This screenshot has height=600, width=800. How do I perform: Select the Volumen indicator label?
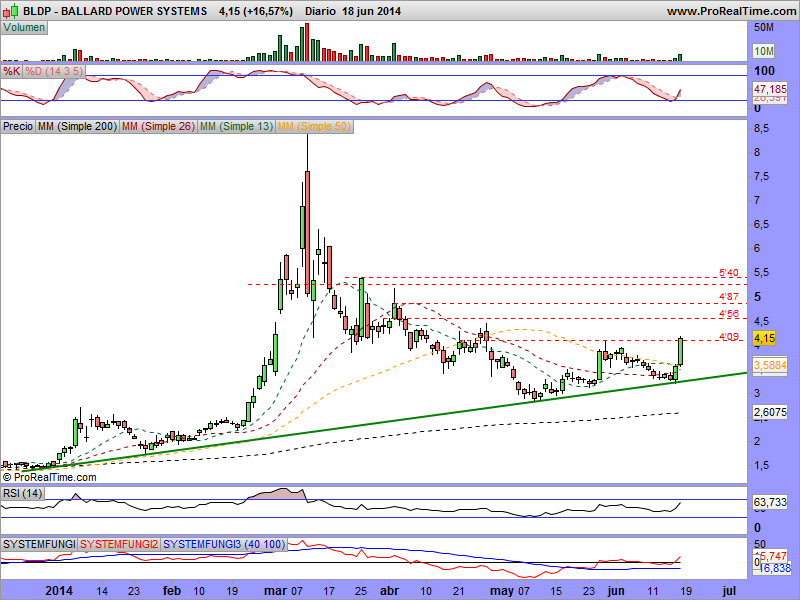tap(24, 28)
